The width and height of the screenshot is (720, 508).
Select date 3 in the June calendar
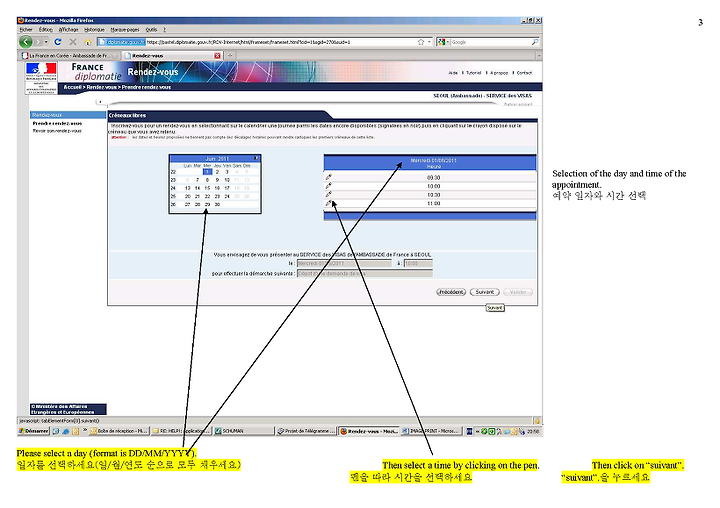(x=227, y=172)
